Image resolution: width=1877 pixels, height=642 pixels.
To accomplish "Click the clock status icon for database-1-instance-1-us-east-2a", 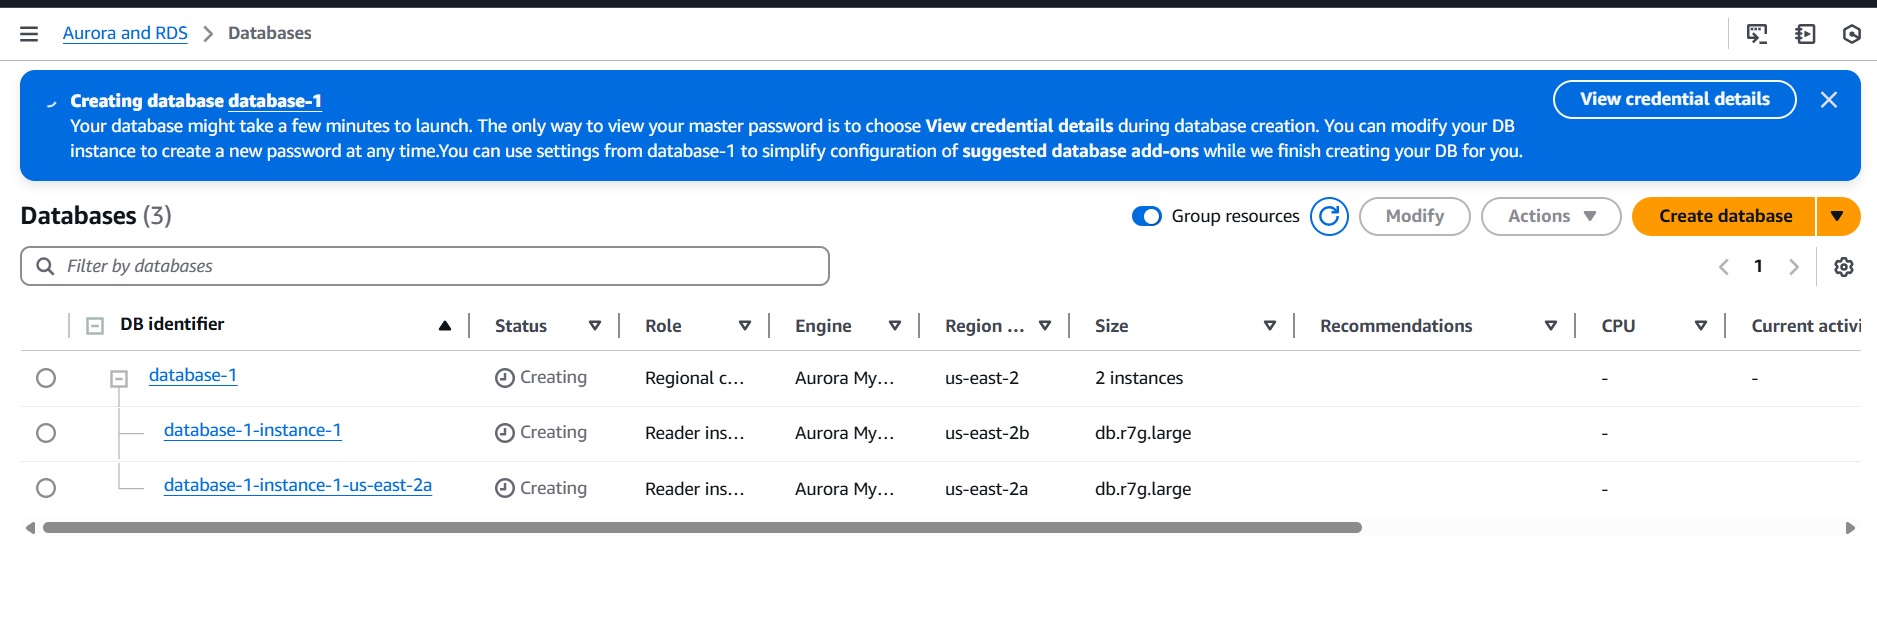I will (x=505, y=488).
